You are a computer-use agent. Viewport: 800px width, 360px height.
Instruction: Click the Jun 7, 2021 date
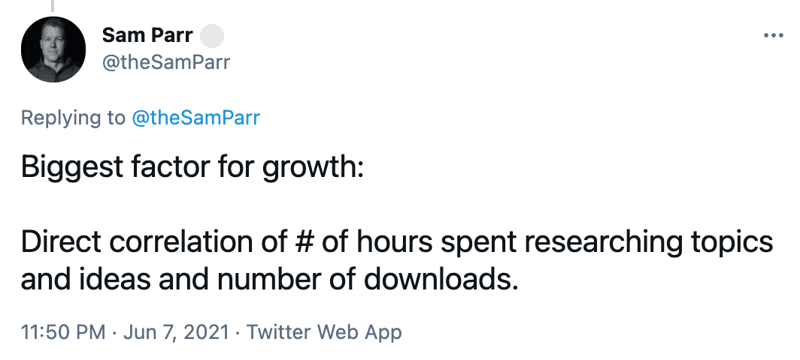tap(174, 332)
